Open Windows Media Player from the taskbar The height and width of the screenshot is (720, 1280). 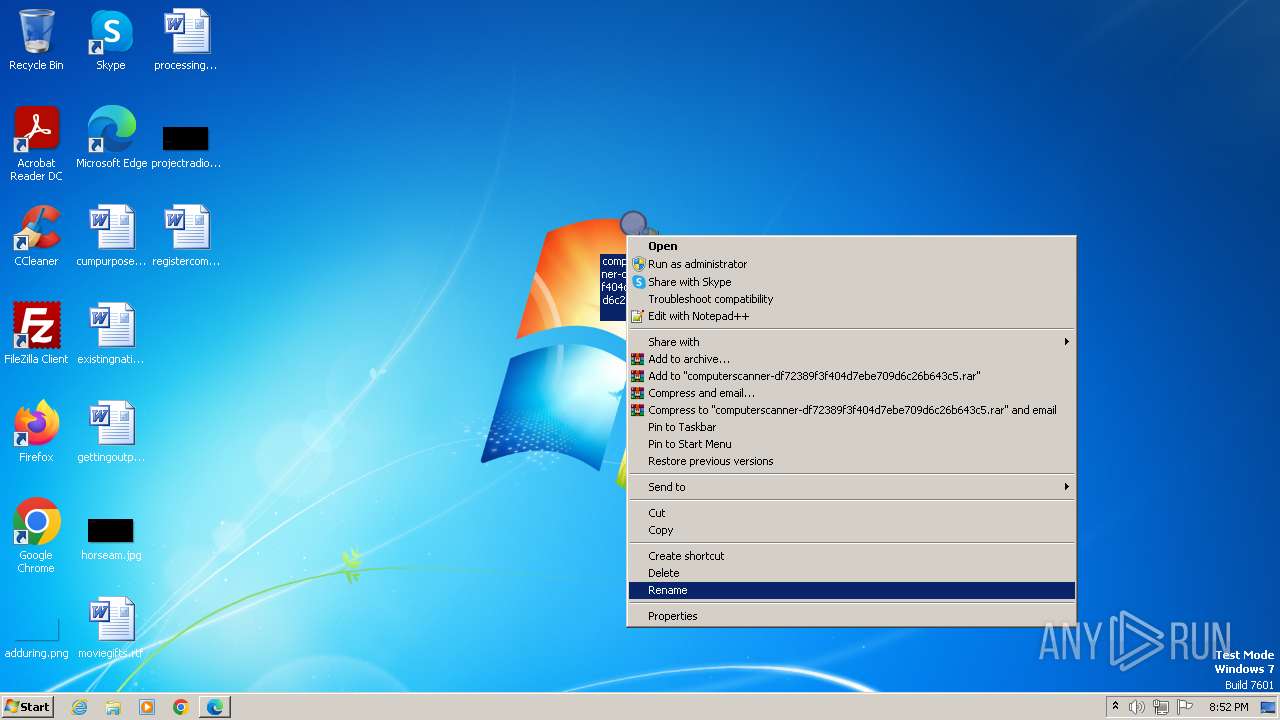coord(147,707)
